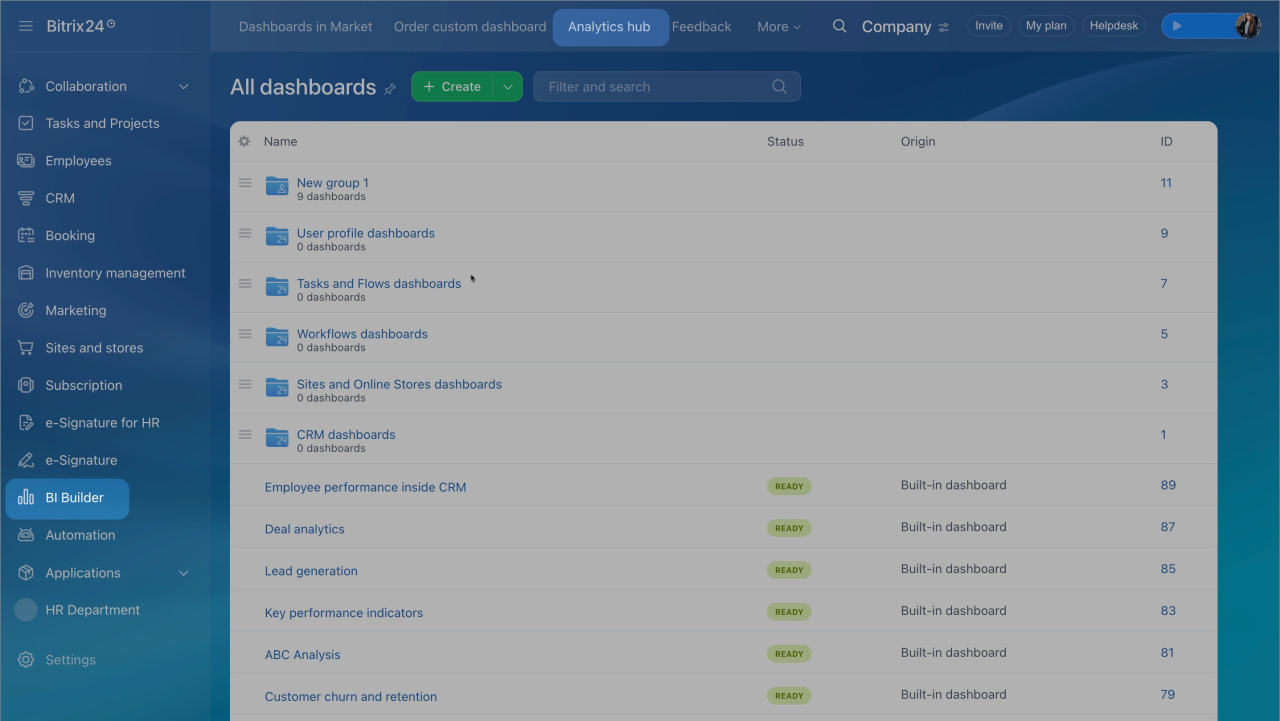Screen dimensions: 1280x721
Task: Click the Settings gear icon in sidebar
Action: tap(26, 660)
